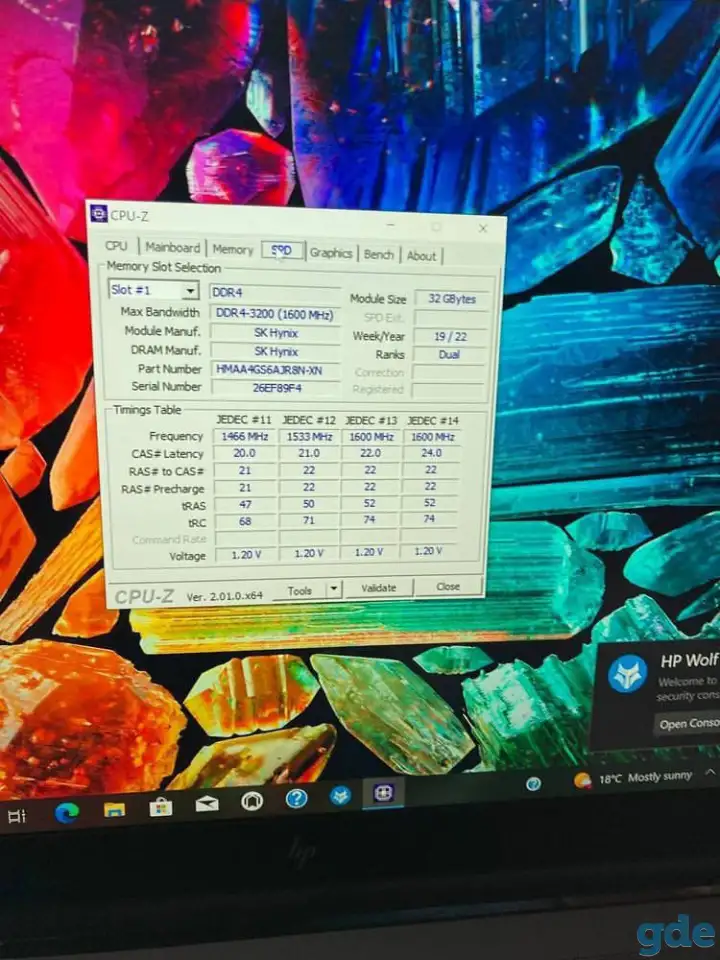The width and height of the screenshot is (720, 960).
Task: Open HP Wolf Security taskbar icon
Action: (x=341, y=795)
